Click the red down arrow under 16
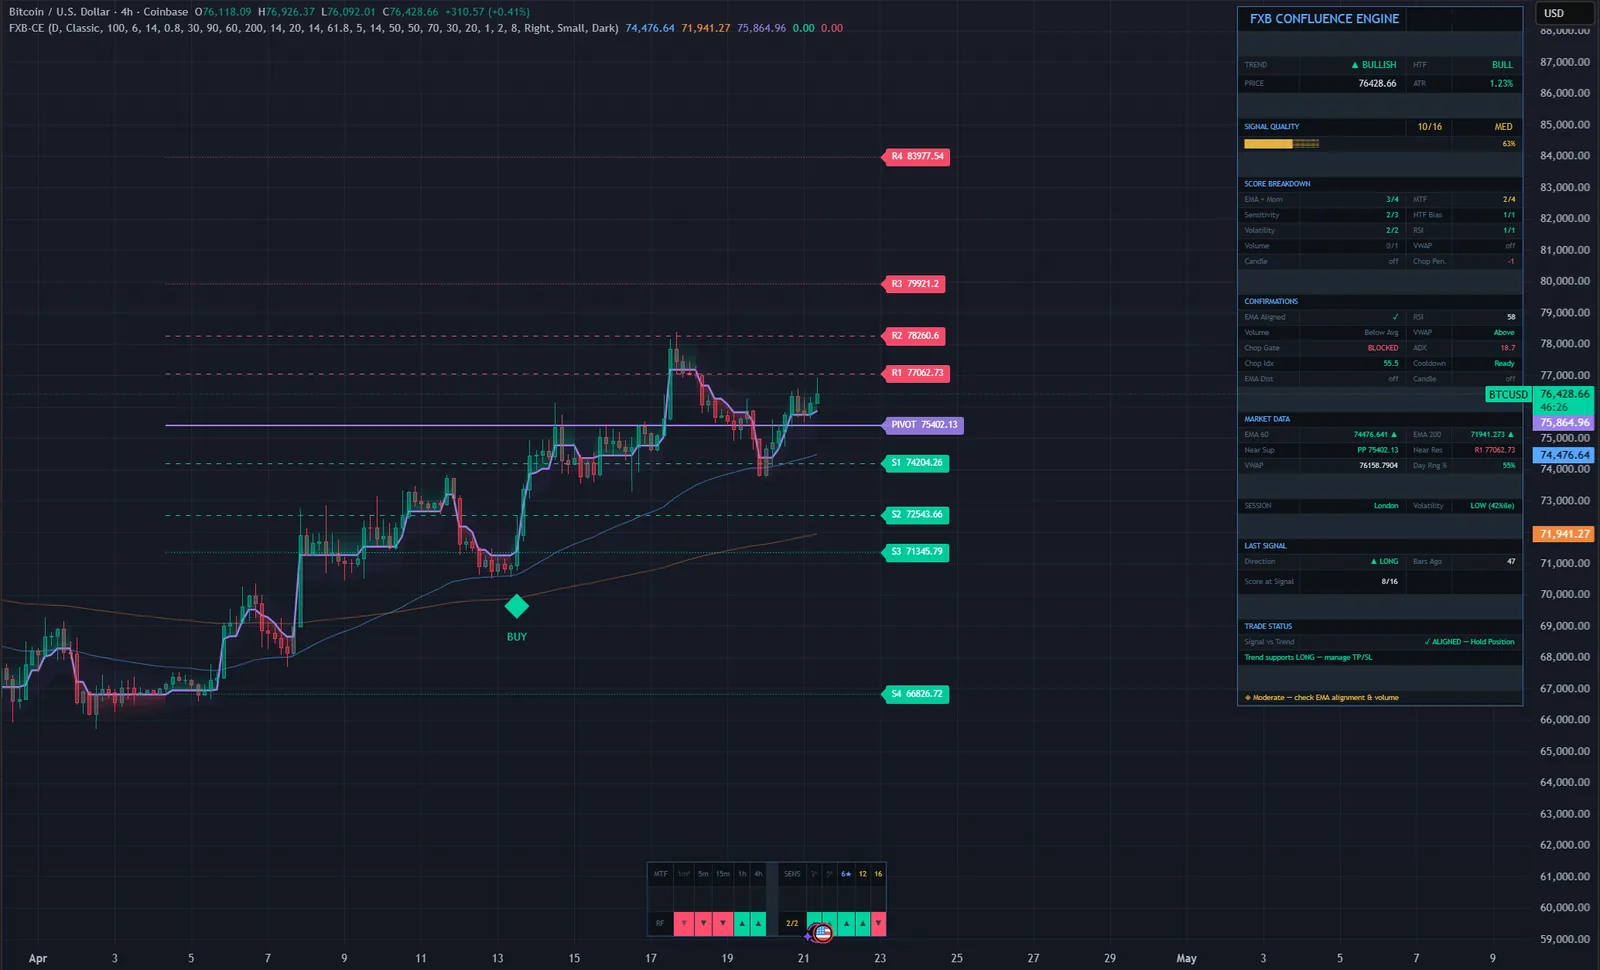The height and width of the screenshot is (970, 1600). pos(878,923)
